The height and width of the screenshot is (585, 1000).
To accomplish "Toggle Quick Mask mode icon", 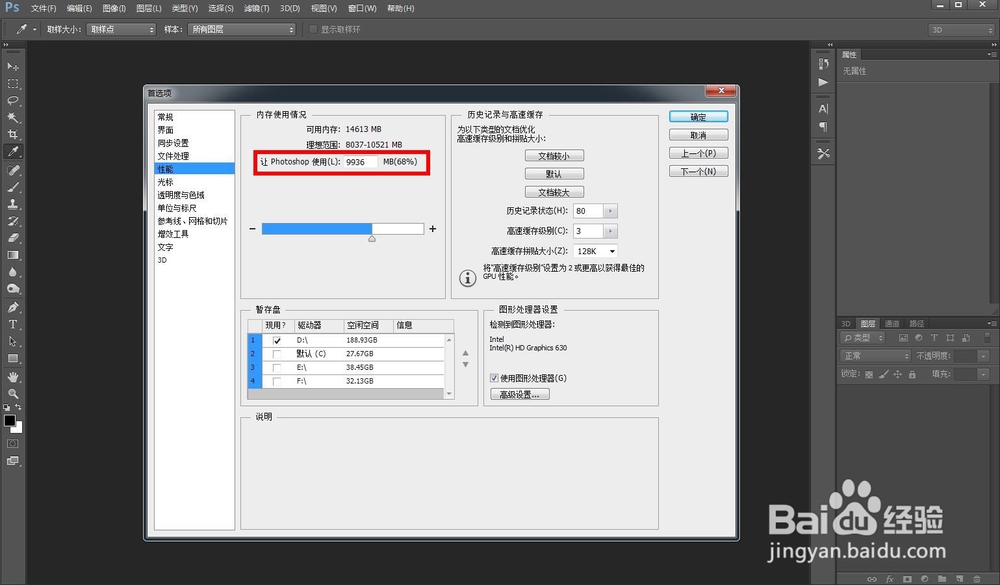I will [x=13, y=443].
